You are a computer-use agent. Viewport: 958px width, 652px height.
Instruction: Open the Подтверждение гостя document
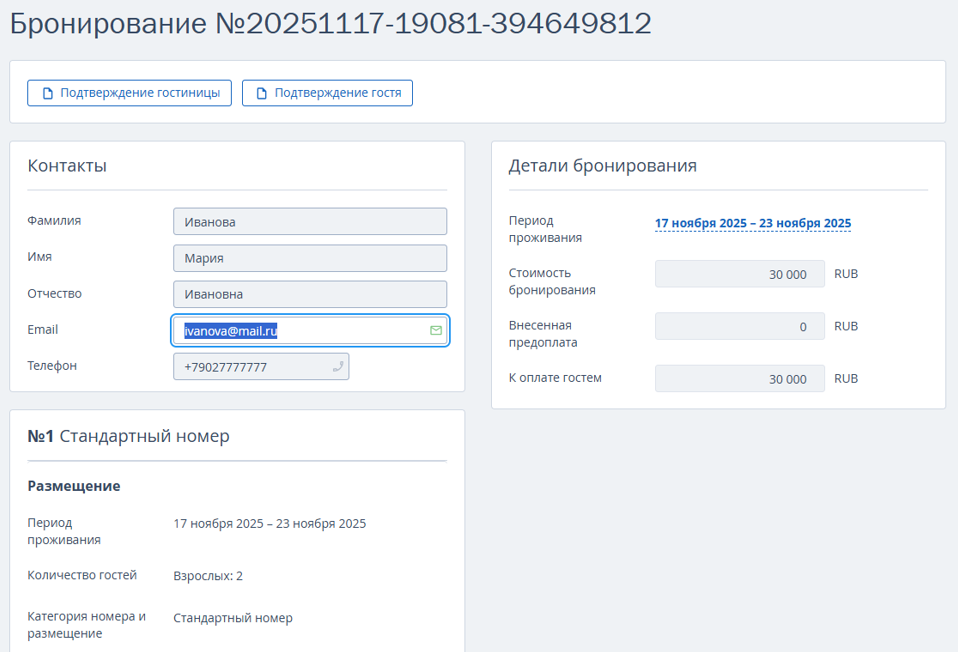(x=327, y=93)
